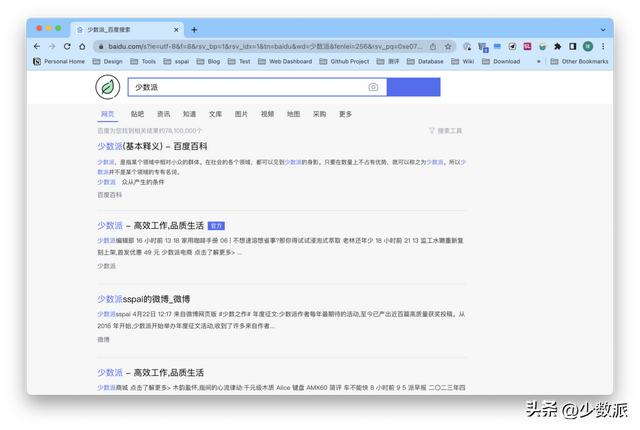
Task: Switch to the 资讯 tab
Action: [163, 114]
